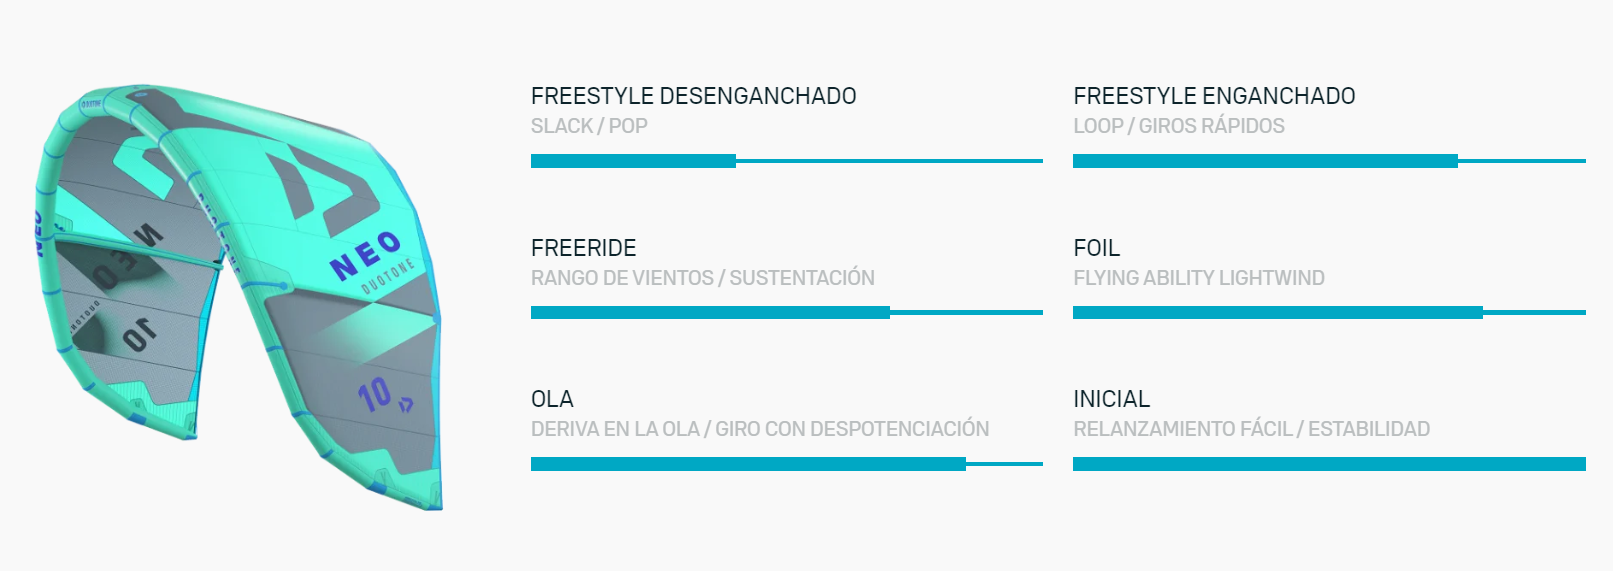This screenshot has width=1613, height=571.
Task: Click the Foil rating bar
Action: [1329, 313]
